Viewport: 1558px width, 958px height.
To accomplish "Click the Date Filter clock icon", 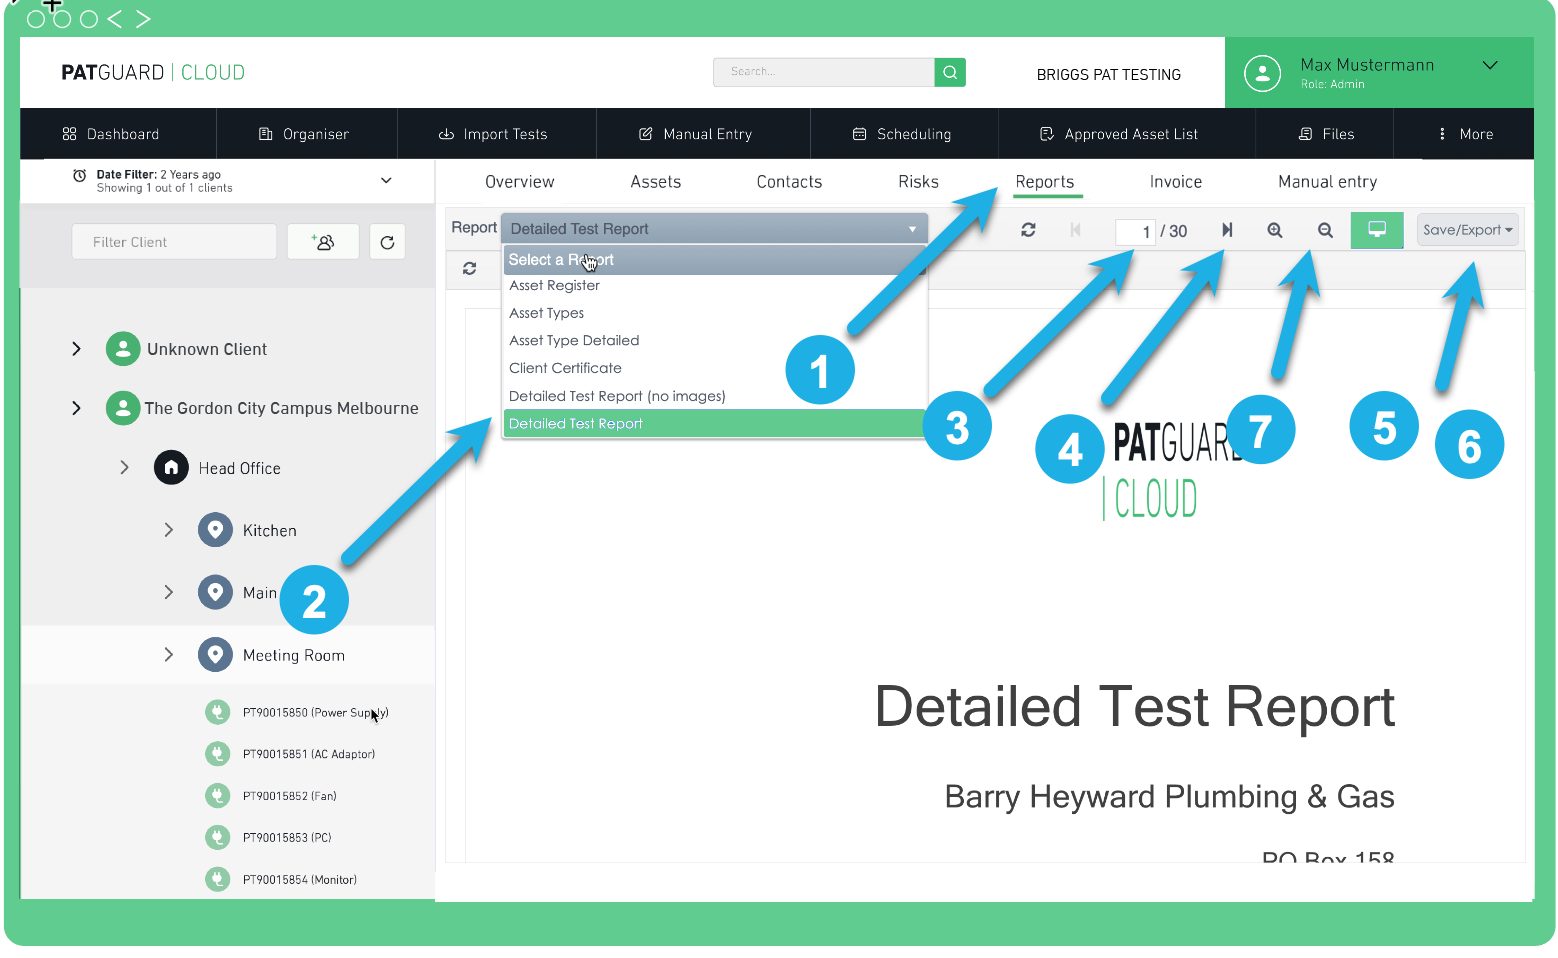I will [79, 175].
